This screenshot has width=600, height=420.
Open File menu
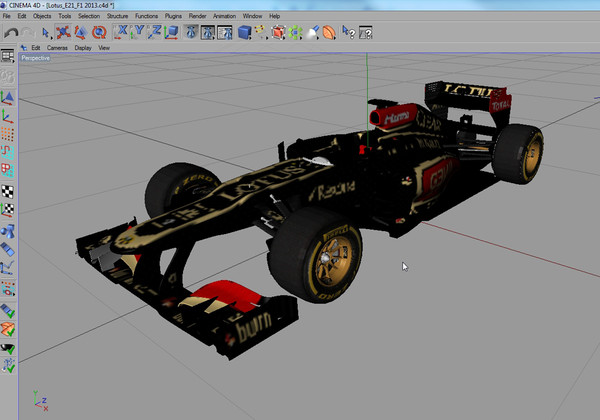click(x=7, y=16)
